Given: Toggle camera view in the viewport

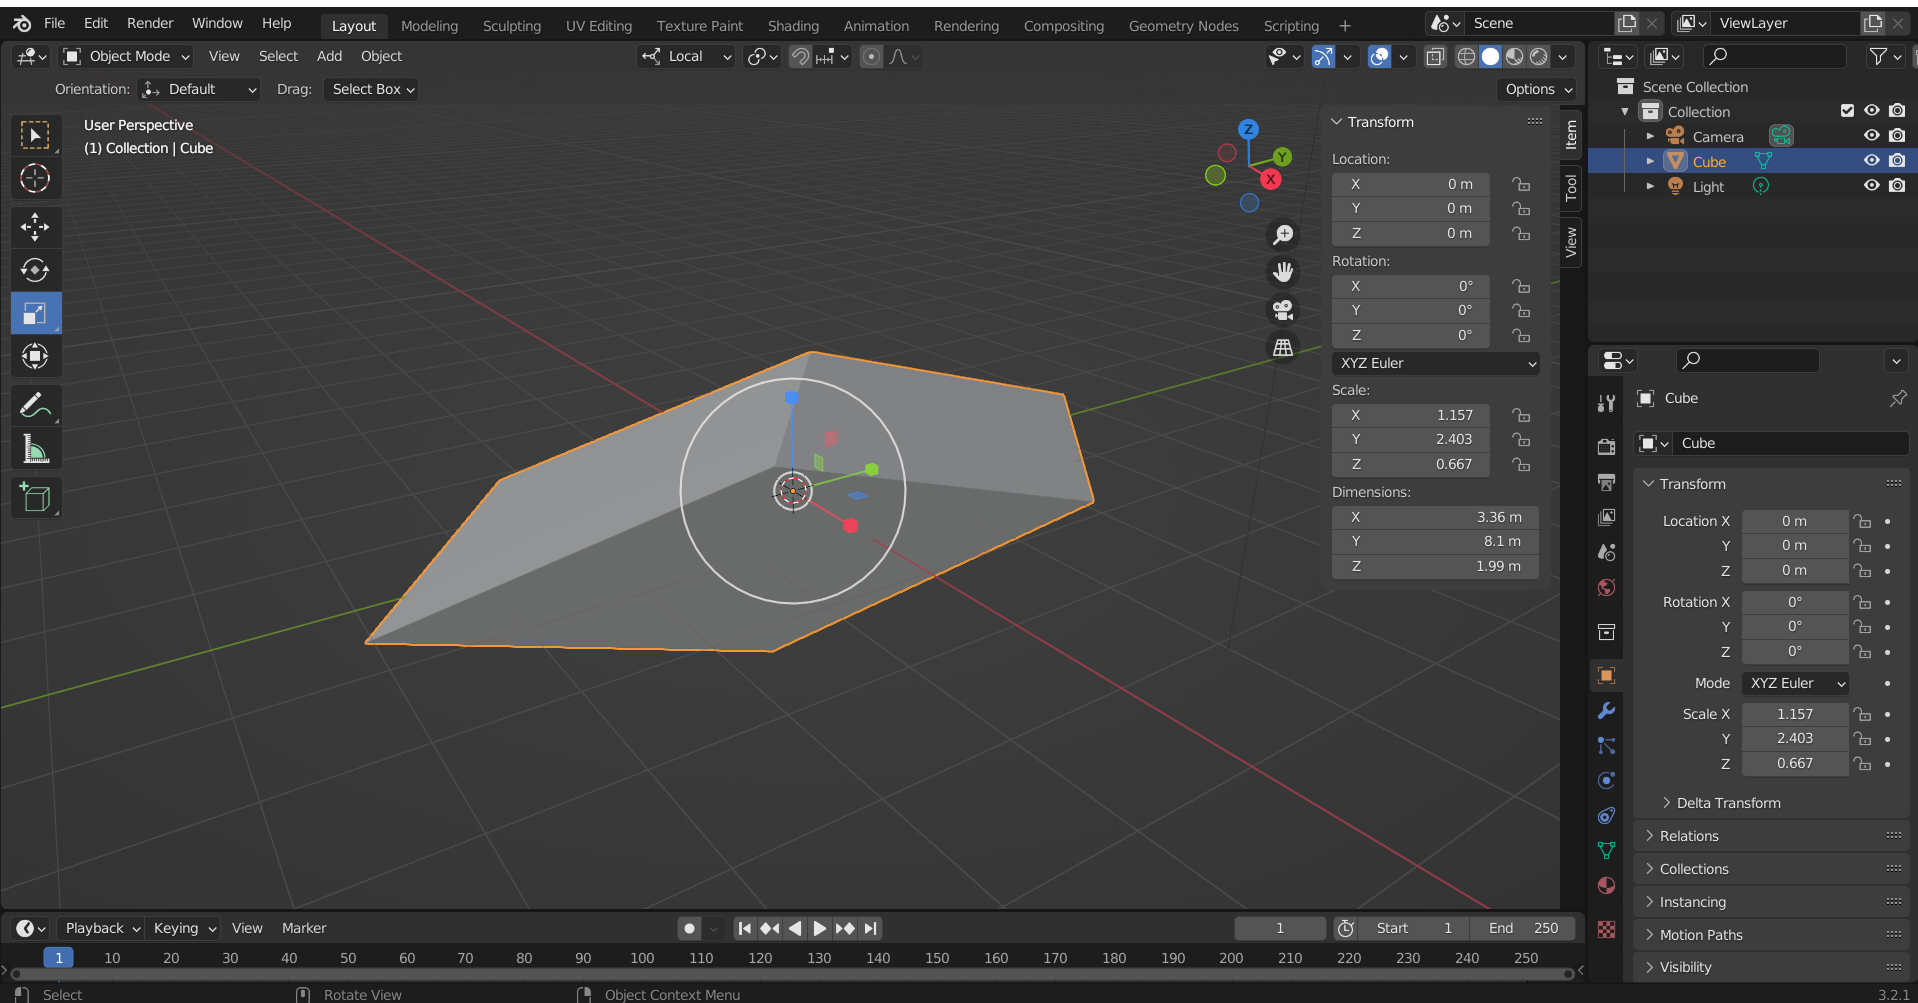Looking at the screenshot, I should click(x=1282, y=310).
